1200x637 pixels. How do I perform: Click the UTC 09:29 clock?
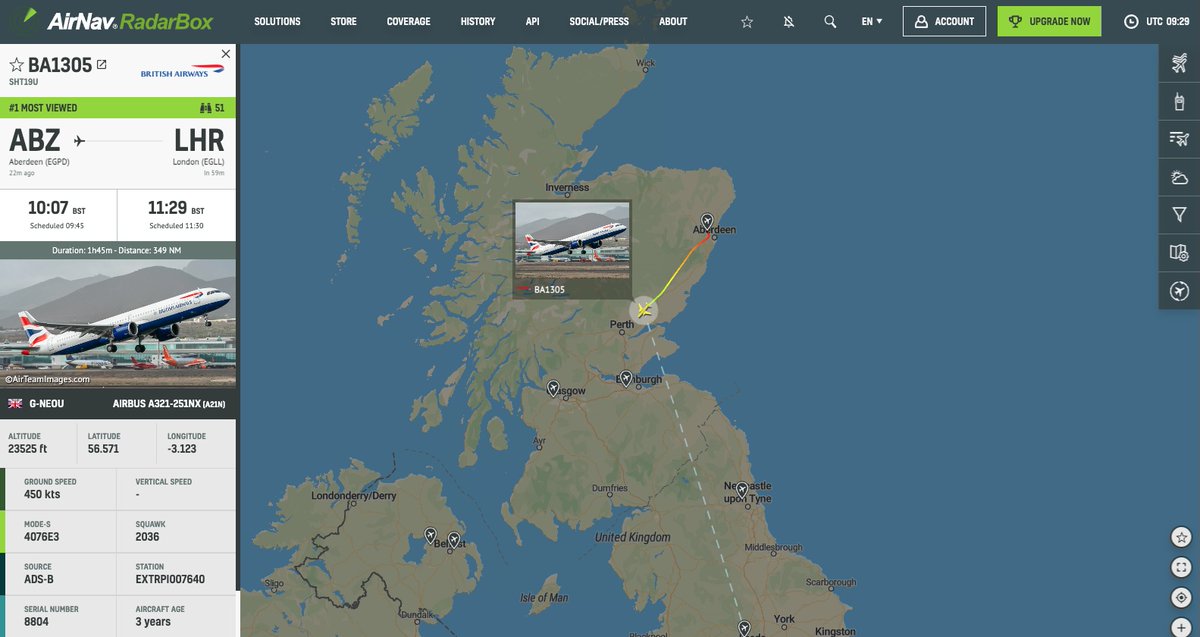coord(1157,21)
